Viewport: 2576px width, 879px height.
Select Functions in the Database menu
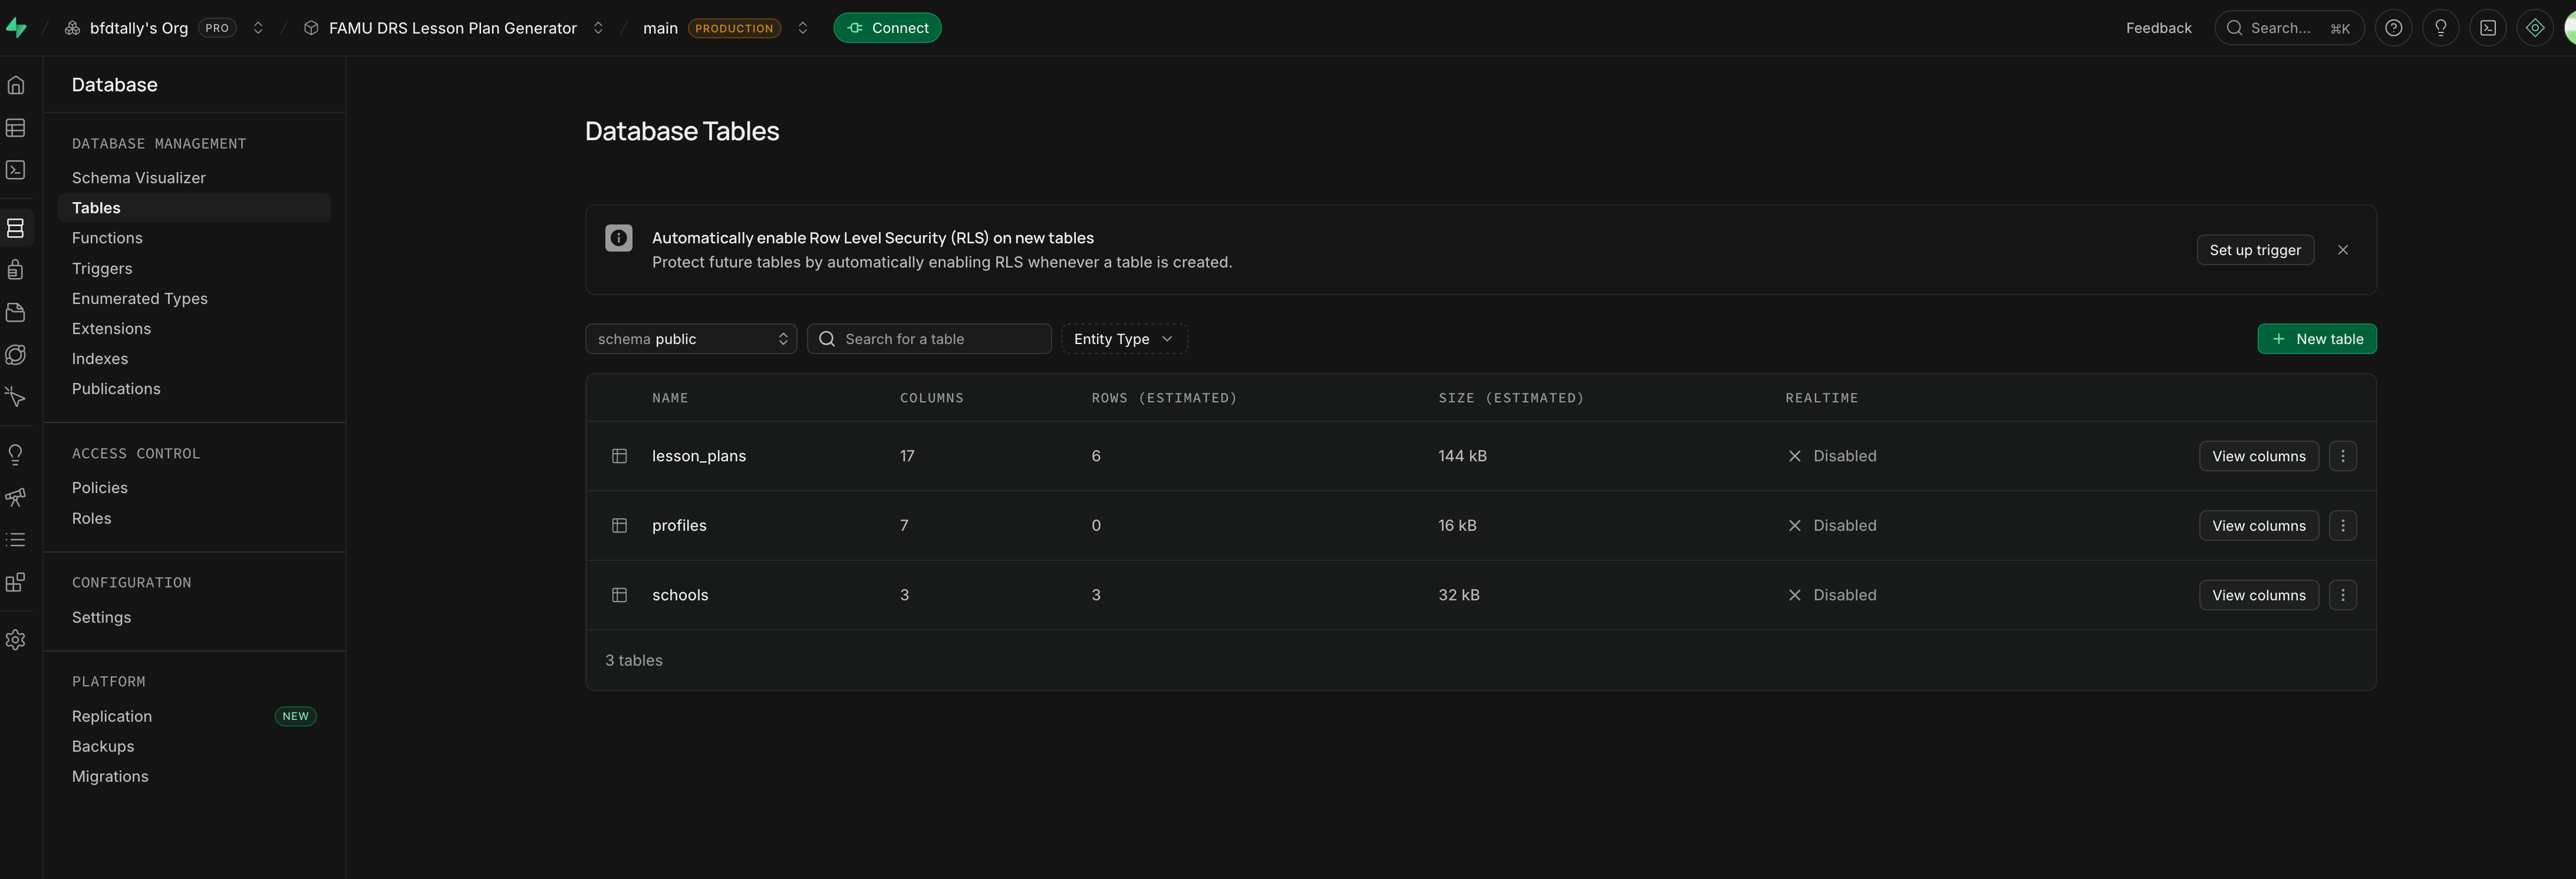(107, 238)
